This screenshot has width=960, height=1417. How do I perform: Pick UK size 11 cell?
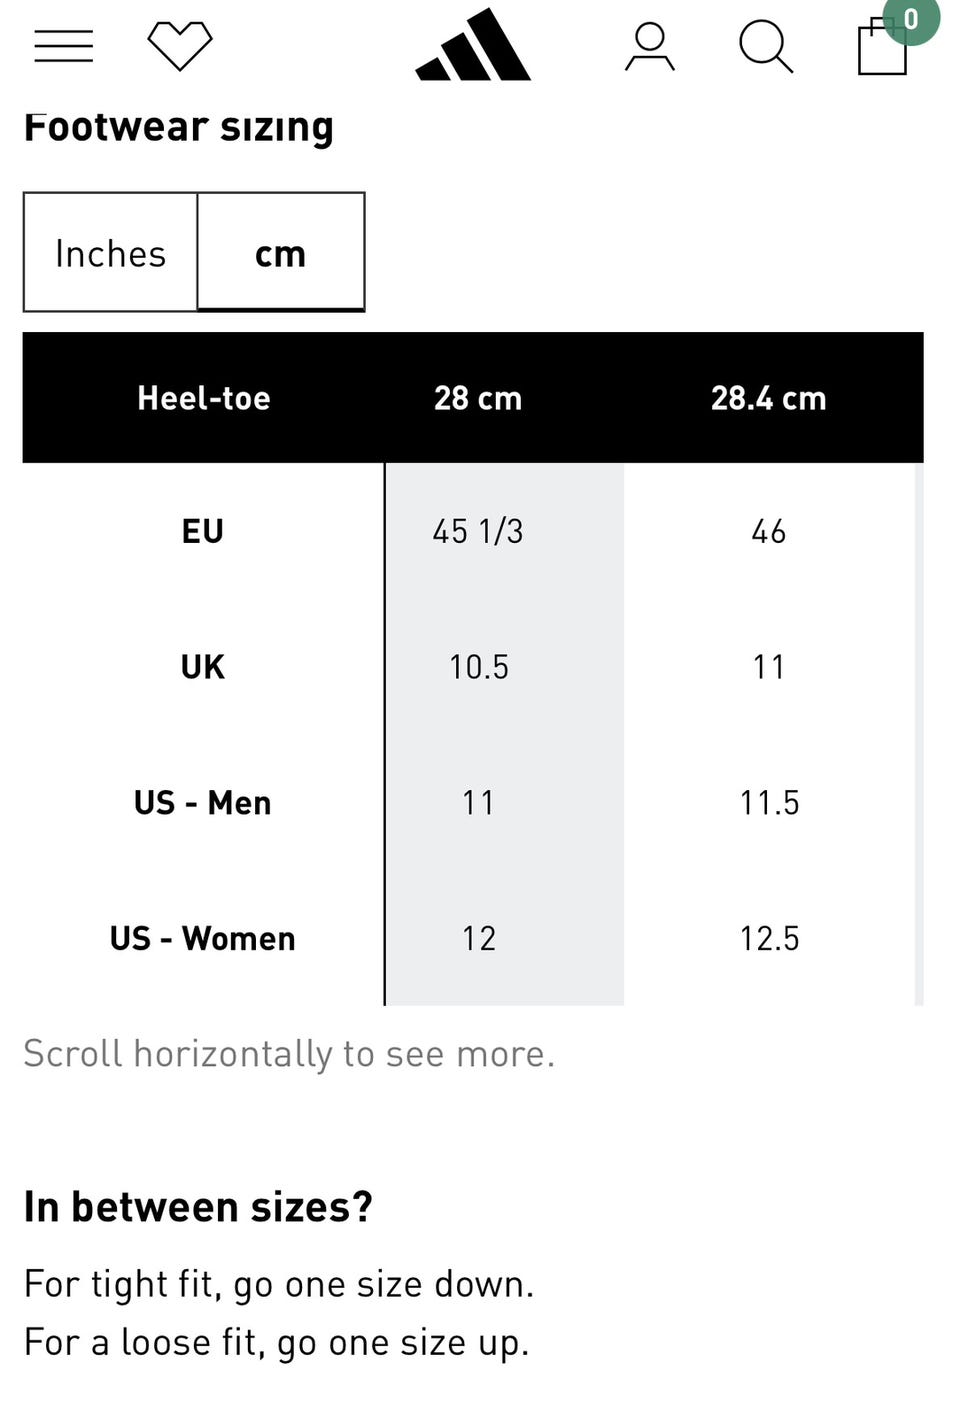point(769,667)
